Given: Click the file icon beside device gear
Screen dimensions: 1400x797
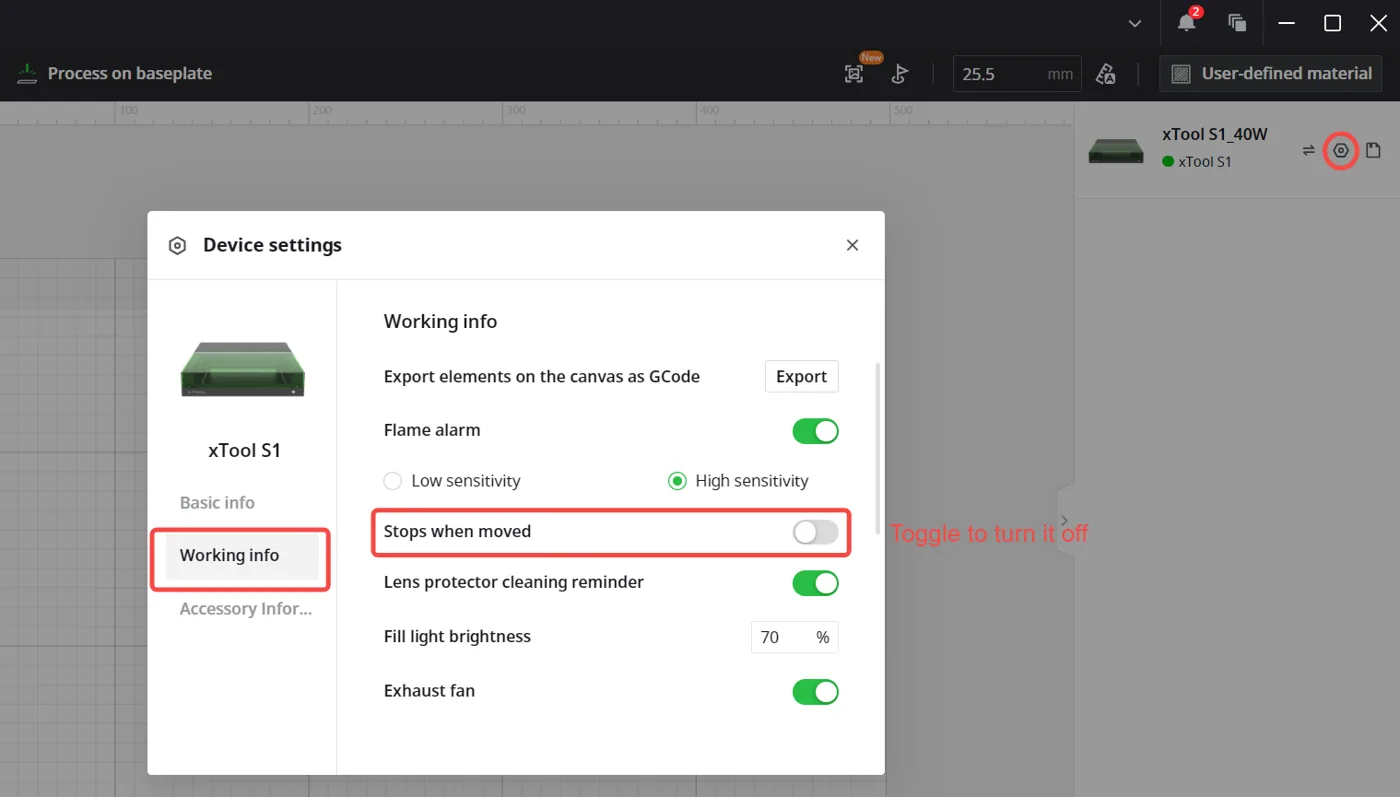Looking at the screenshot, I should (x=1373, y=151).
